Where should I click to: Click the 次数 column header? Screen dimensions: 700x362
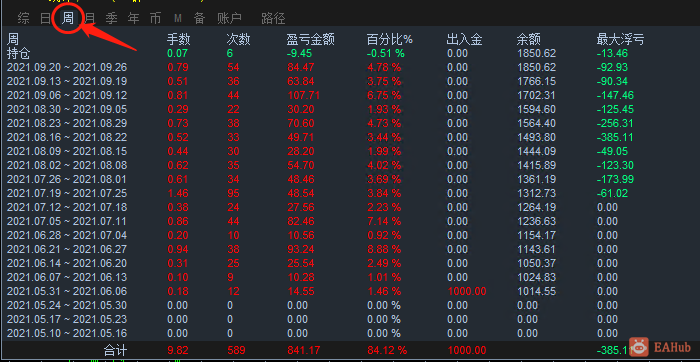click(238, 40)
